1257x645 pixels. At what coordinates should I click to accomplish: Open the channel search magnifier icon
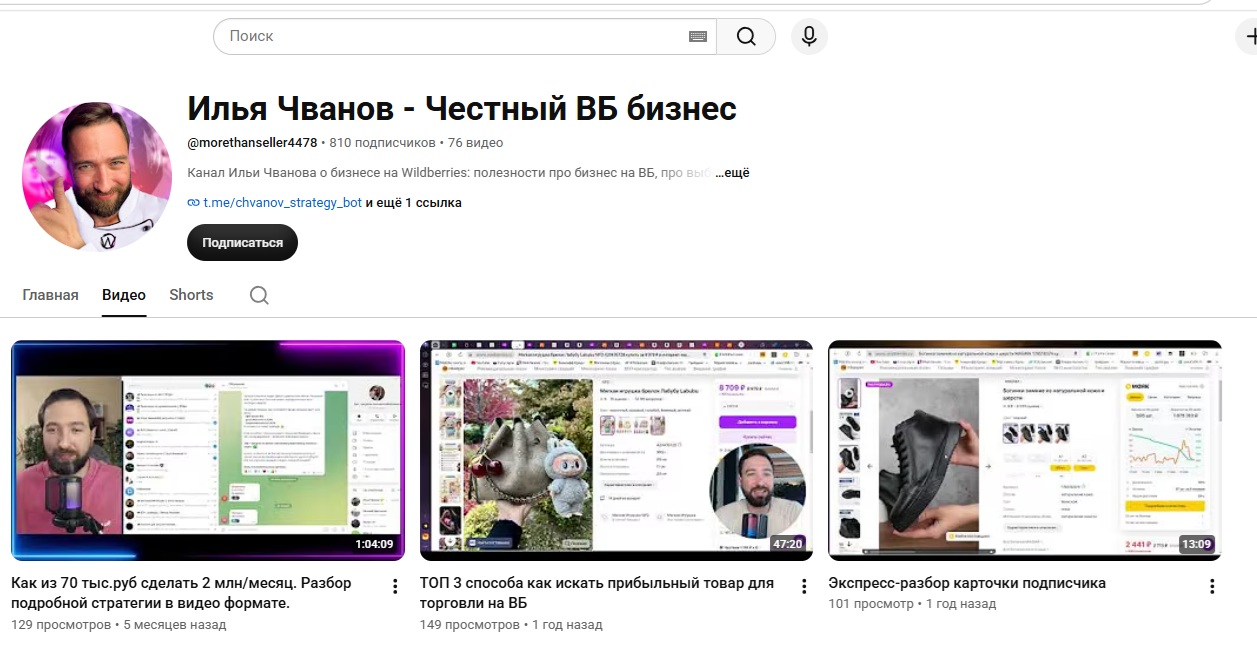259,295
